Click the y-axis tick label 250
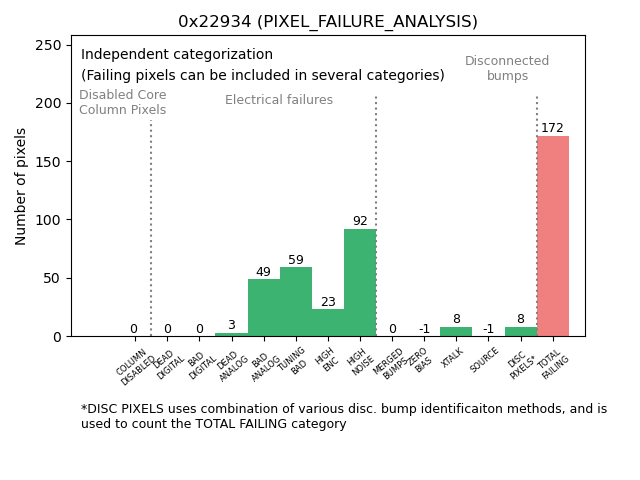Viewport: 640px width, 480px height. coord(49,45)
